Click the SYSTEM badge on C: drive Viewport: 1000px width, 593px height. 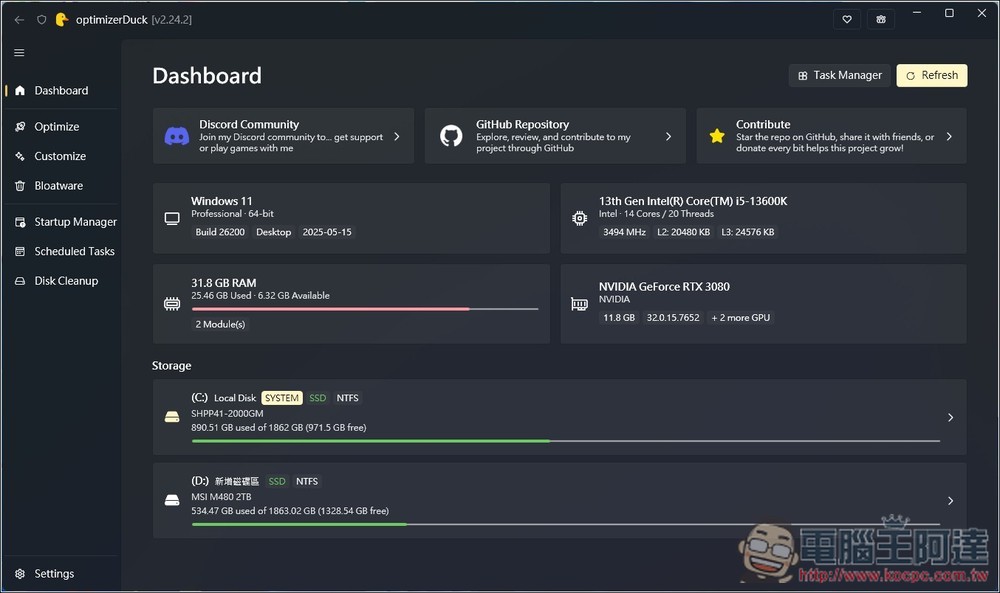(282, 398)
